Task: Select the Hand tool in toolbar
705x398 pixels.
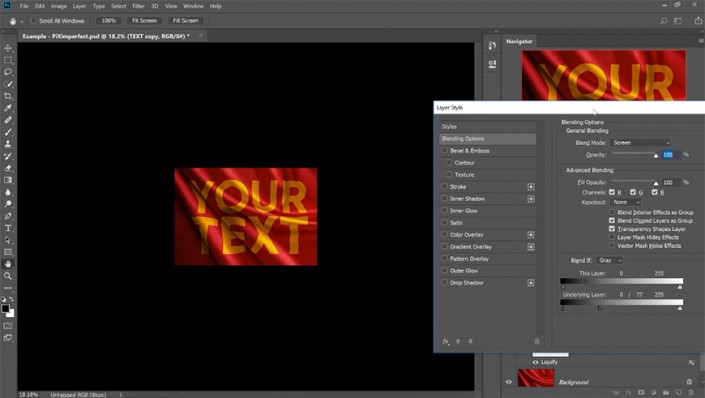Action: pyautogui.click(x=8, y=264)
